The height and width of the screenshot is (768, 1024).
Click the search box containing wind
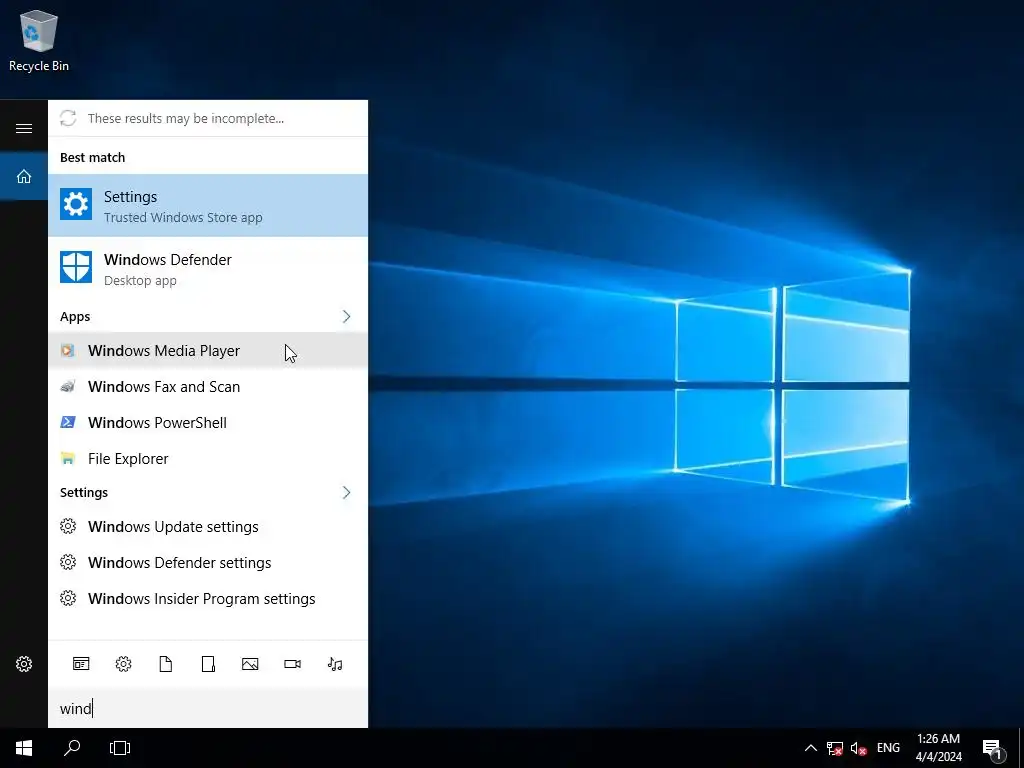tap(208, 708)
